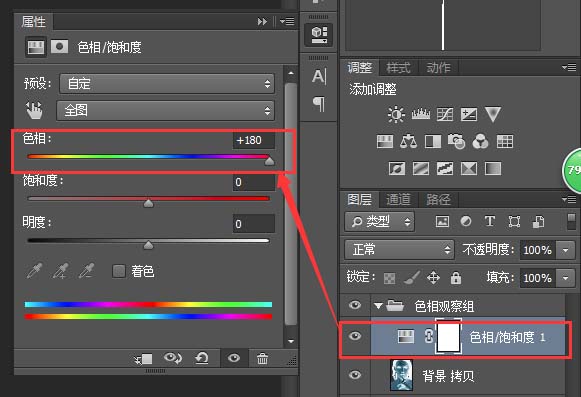Add a Channel Mixer adjustment
The image size is (581, 397).
[481, 141]
